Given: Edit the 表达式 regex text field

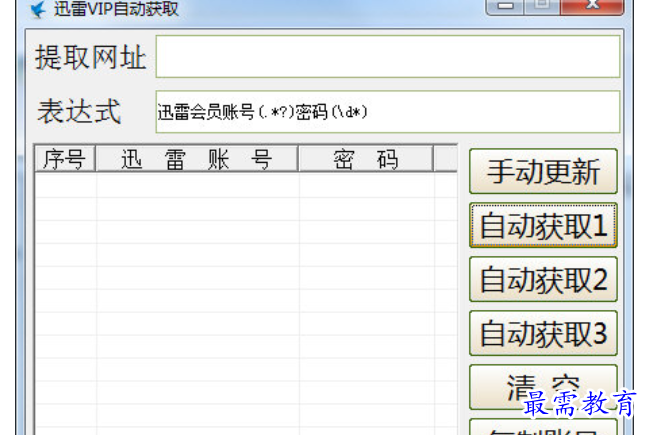Looking at the screenshot, I should [x=387, y=112].
